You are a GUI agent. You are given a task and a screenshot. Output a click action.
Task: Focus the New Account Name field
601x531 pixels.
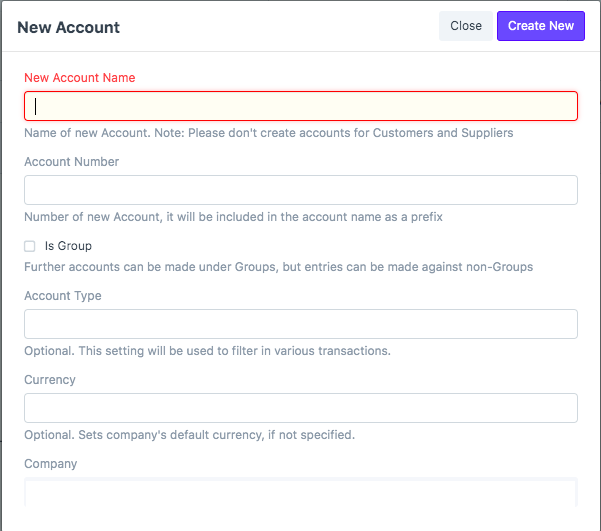click(x=301, y=106)
